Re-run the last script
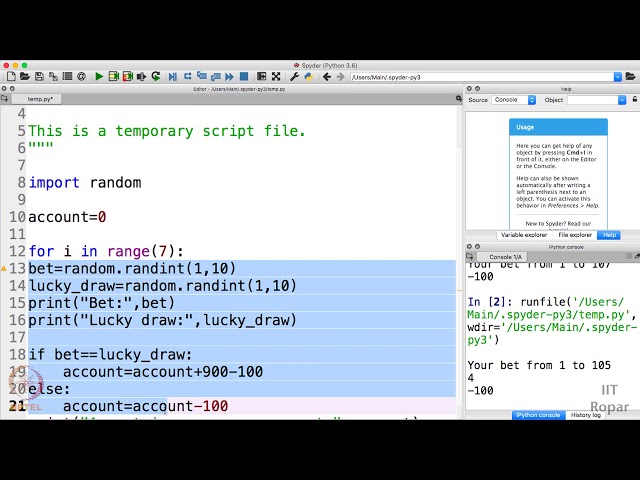This screenshot has height=480, width=640. coord(156,76)
